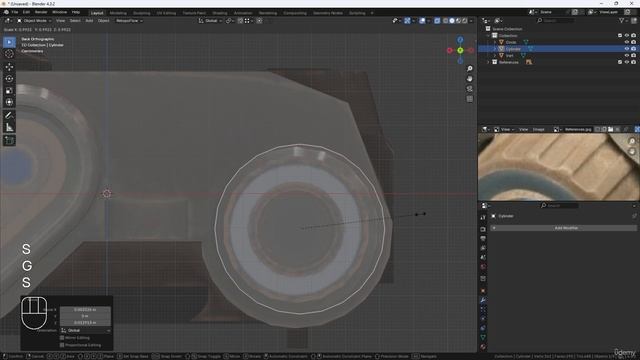Switch to the UV Editing workspace tab
Screen dimensions: 640x360
[166, 13]
